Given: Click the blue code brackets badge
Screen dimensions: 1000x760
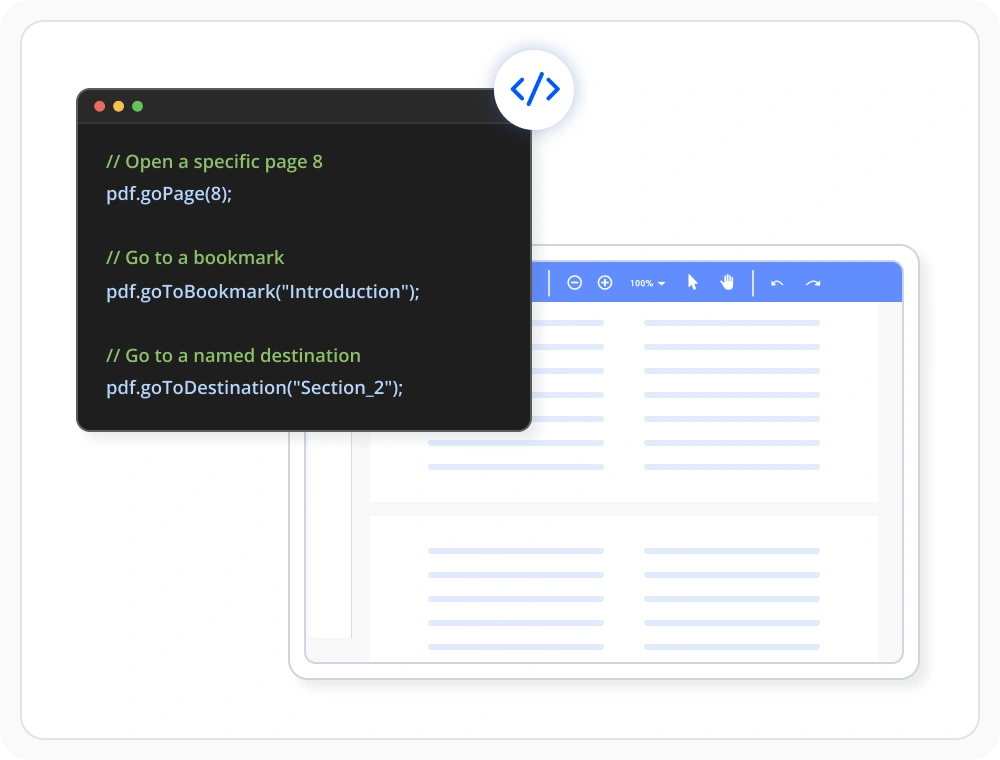Looking at the screenshot, I should (x=534, y=89).
